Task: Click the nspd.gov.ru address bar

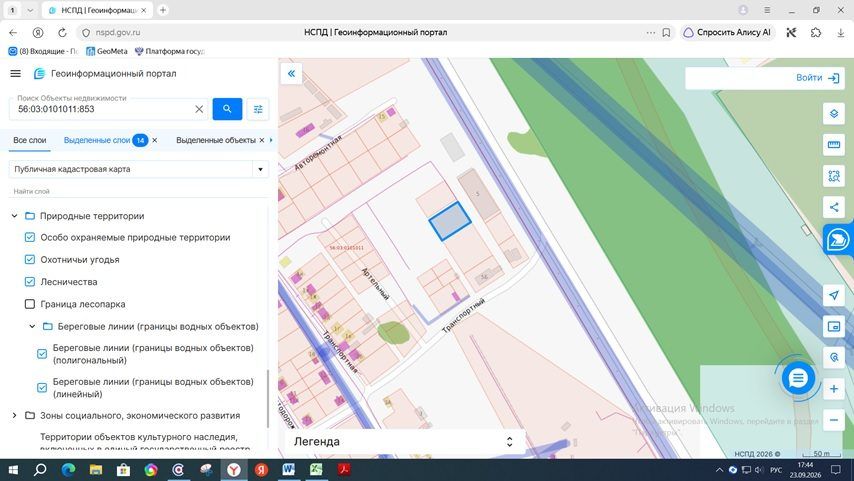Action: (118, 33)
